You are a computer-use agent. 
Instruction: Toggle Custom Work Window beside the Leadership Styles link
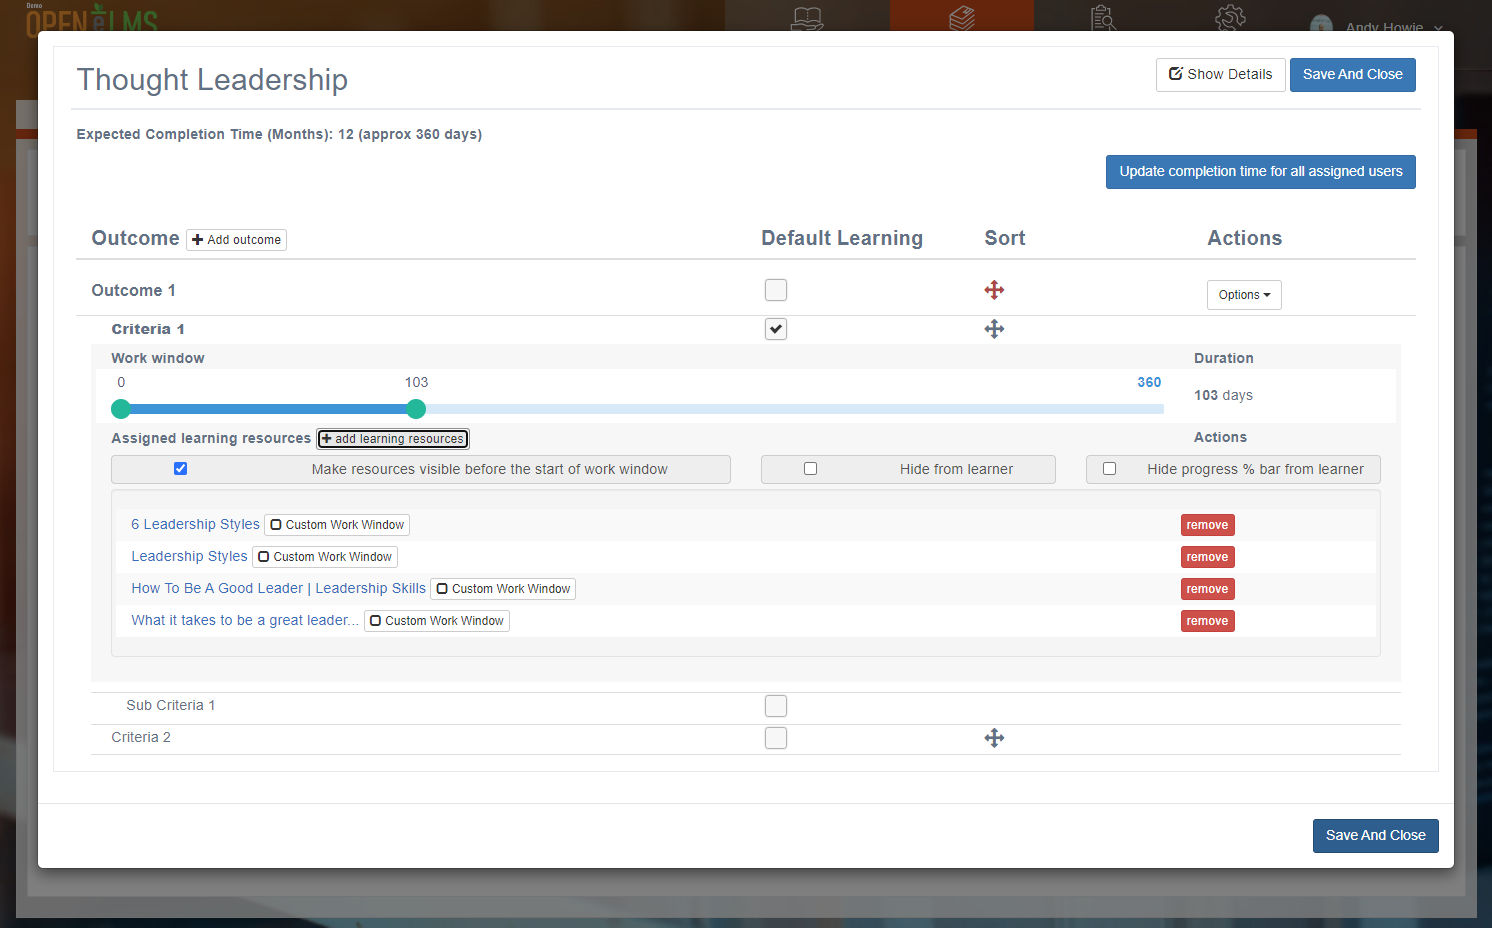pos(325,557)
